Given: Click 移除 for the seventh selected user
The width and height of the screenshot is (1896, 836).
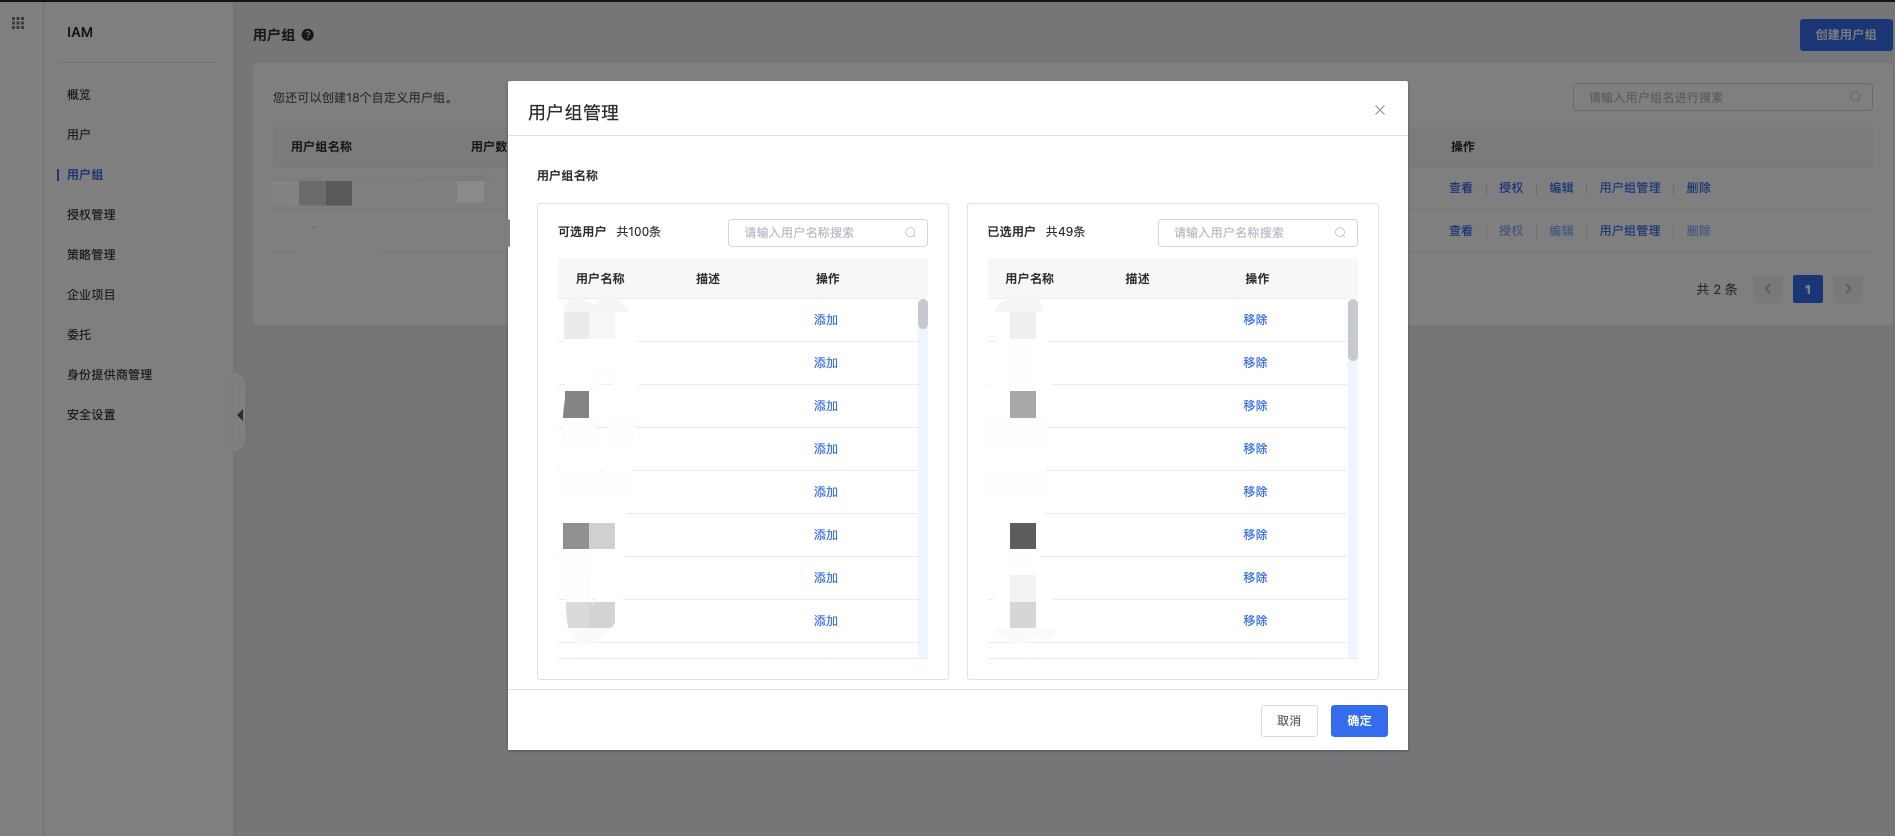Looking at the screenshot, I should pyautogui.click(x=1256, y=578).
